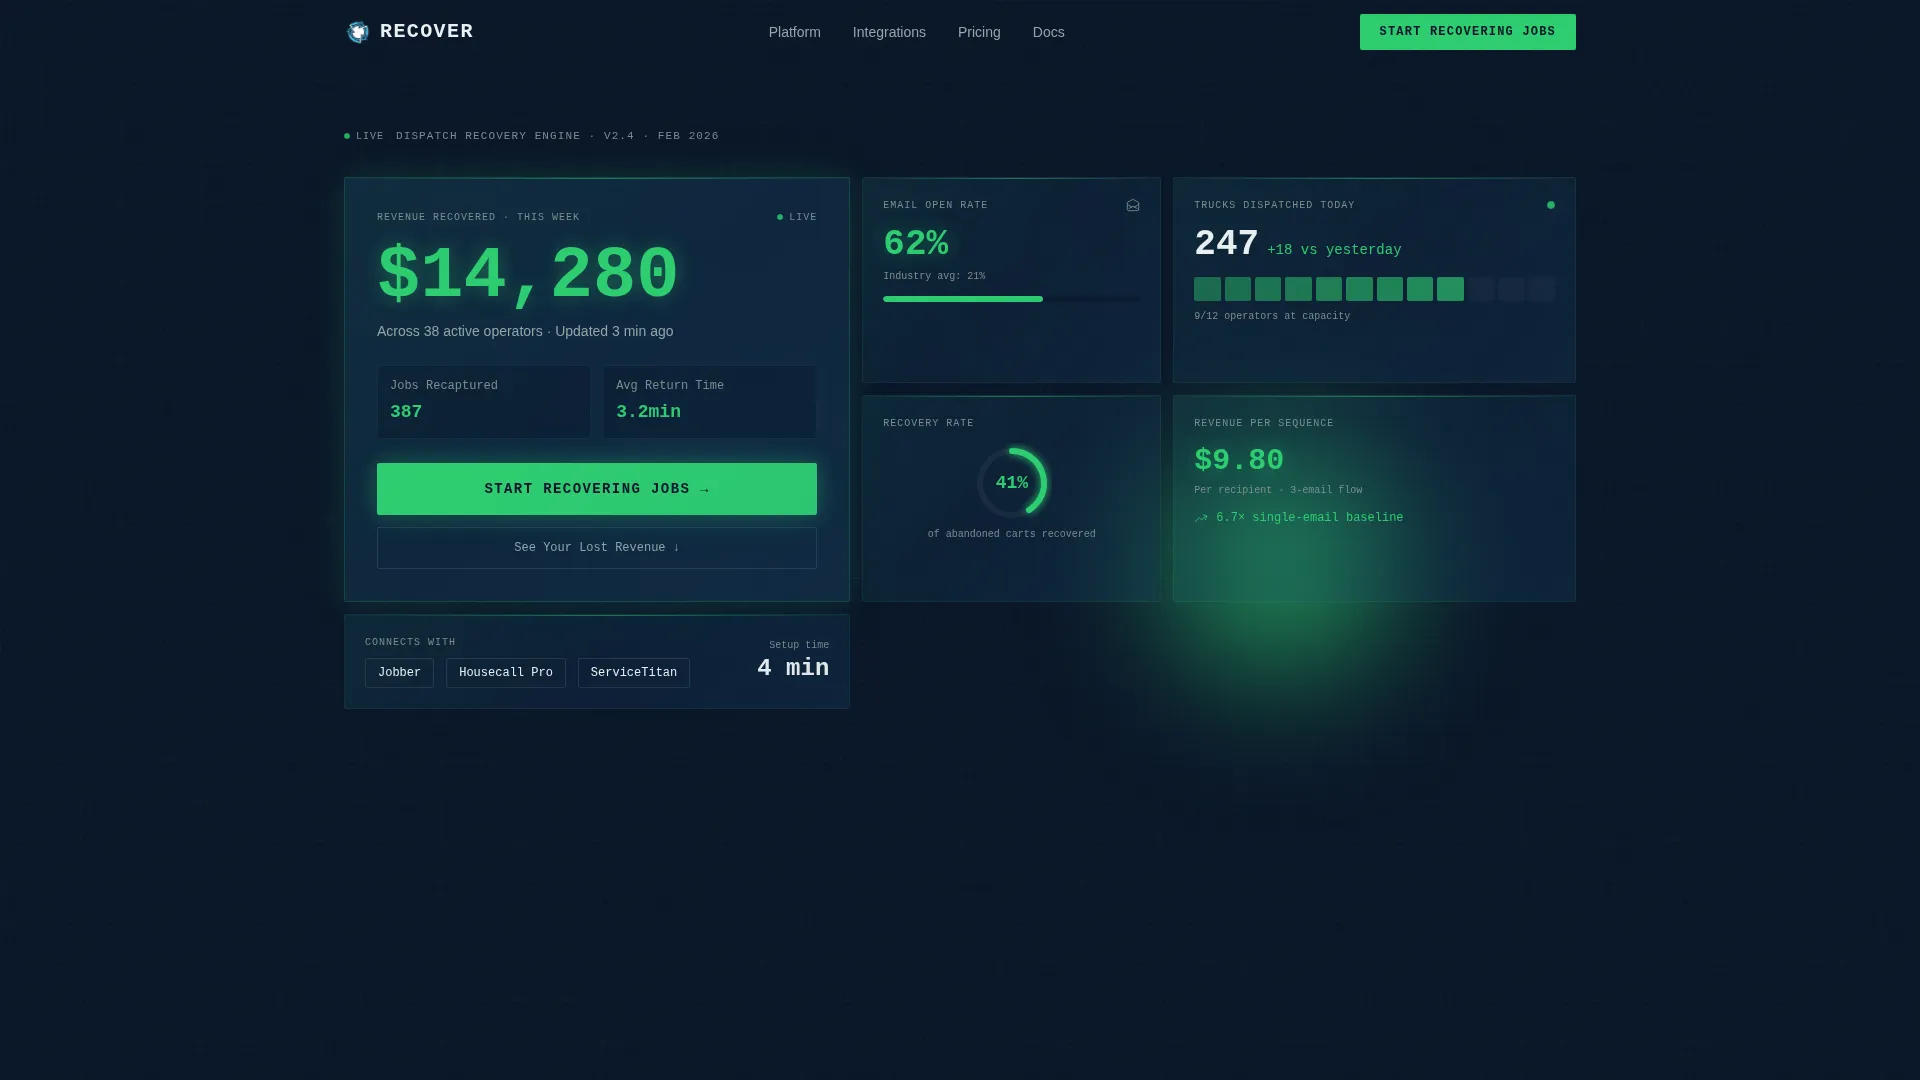Click the +18 vs yesterday text
This screenshot has height=1080, width=1920.
[x=1334, y=250]
